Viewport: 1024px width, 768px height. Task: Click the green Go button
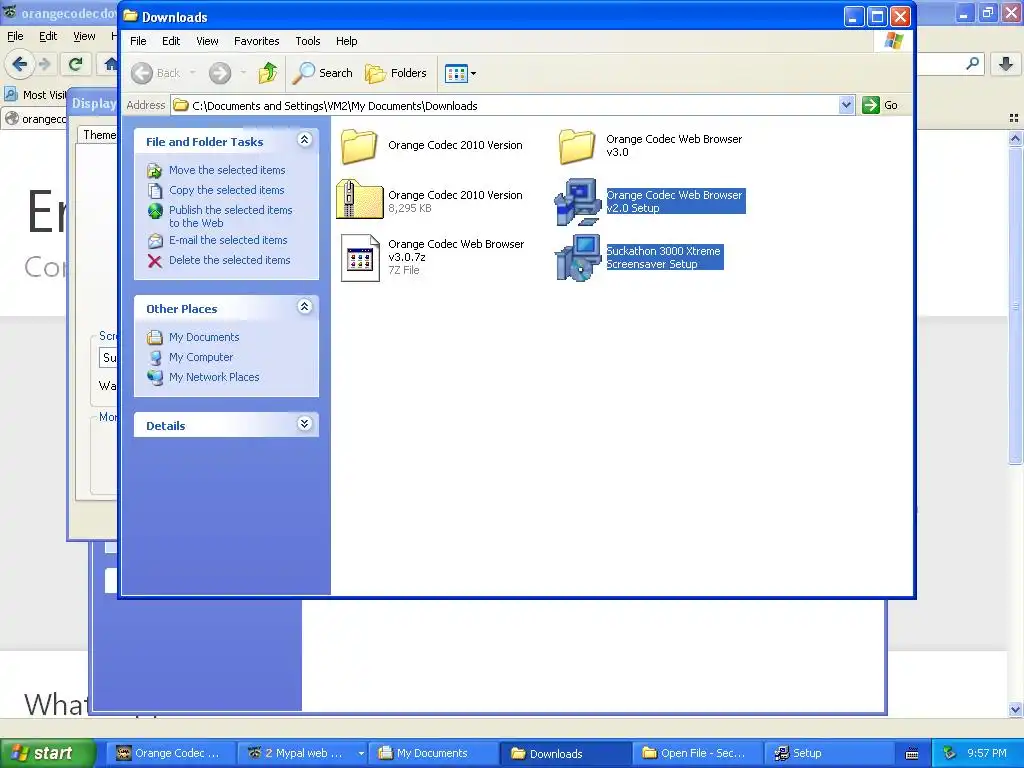pos(880,105)
